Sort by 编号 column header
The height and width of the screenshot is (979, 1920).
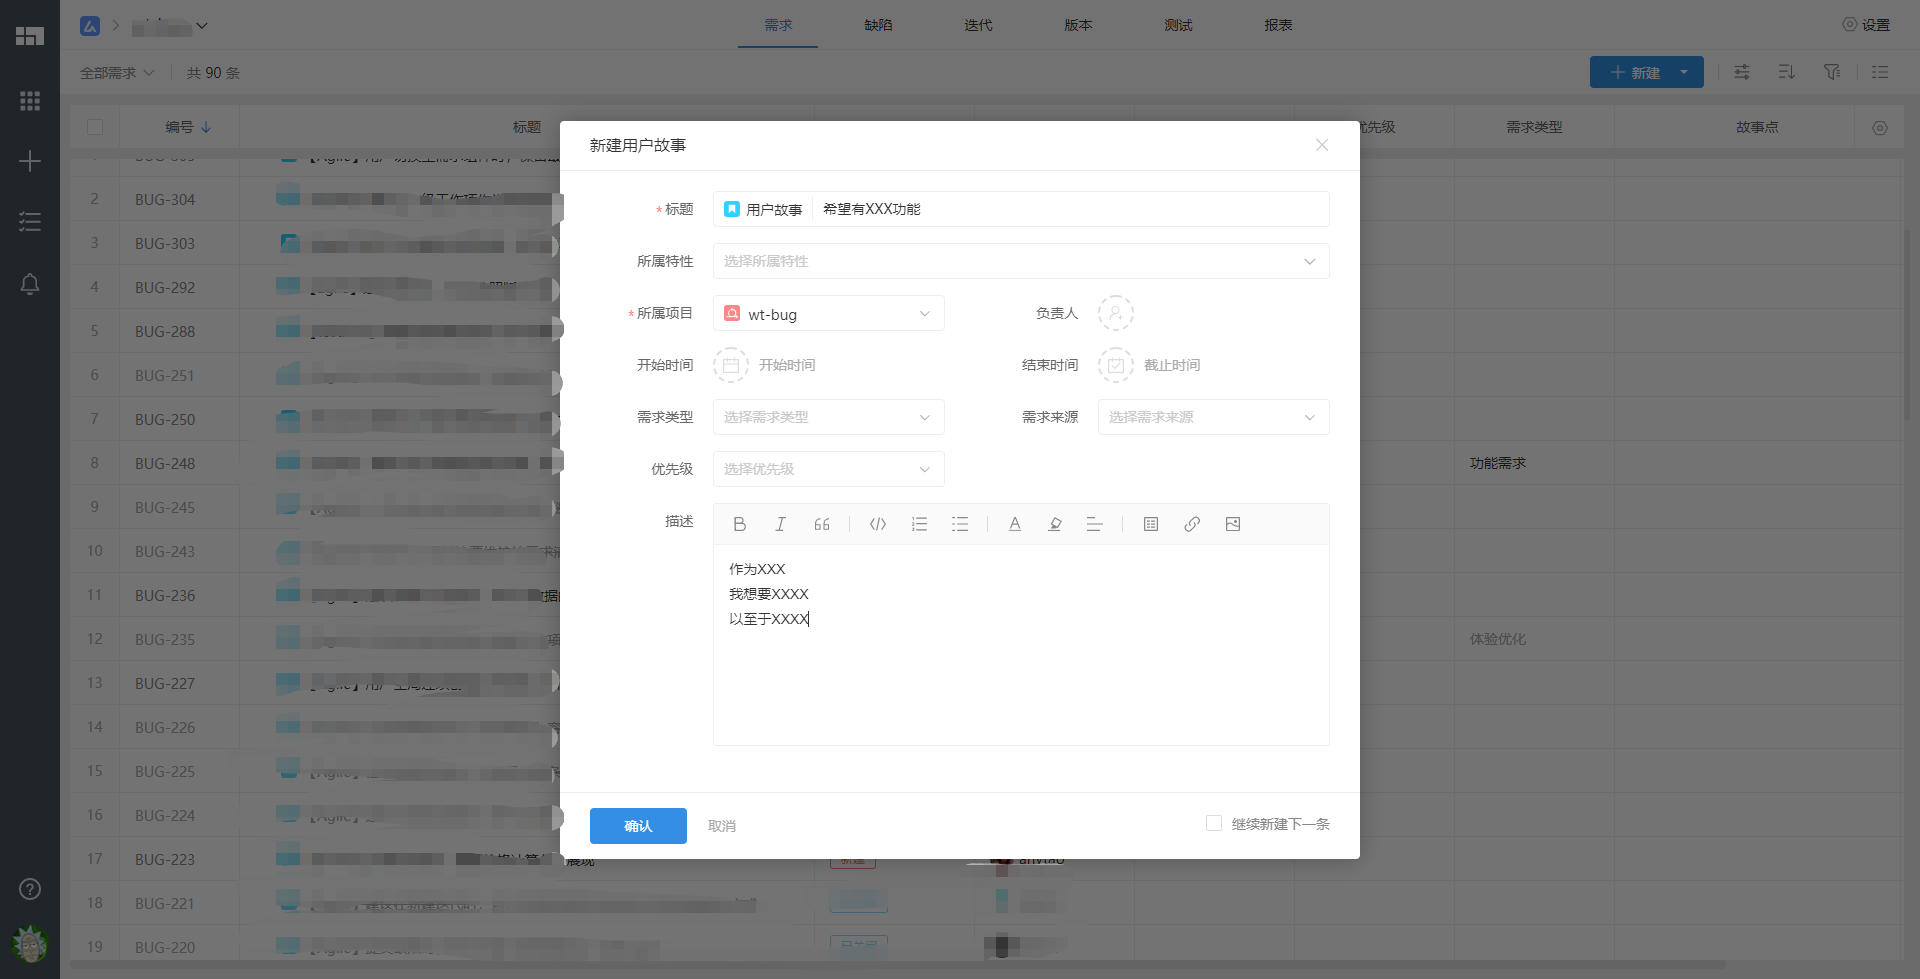pos(188,127)
